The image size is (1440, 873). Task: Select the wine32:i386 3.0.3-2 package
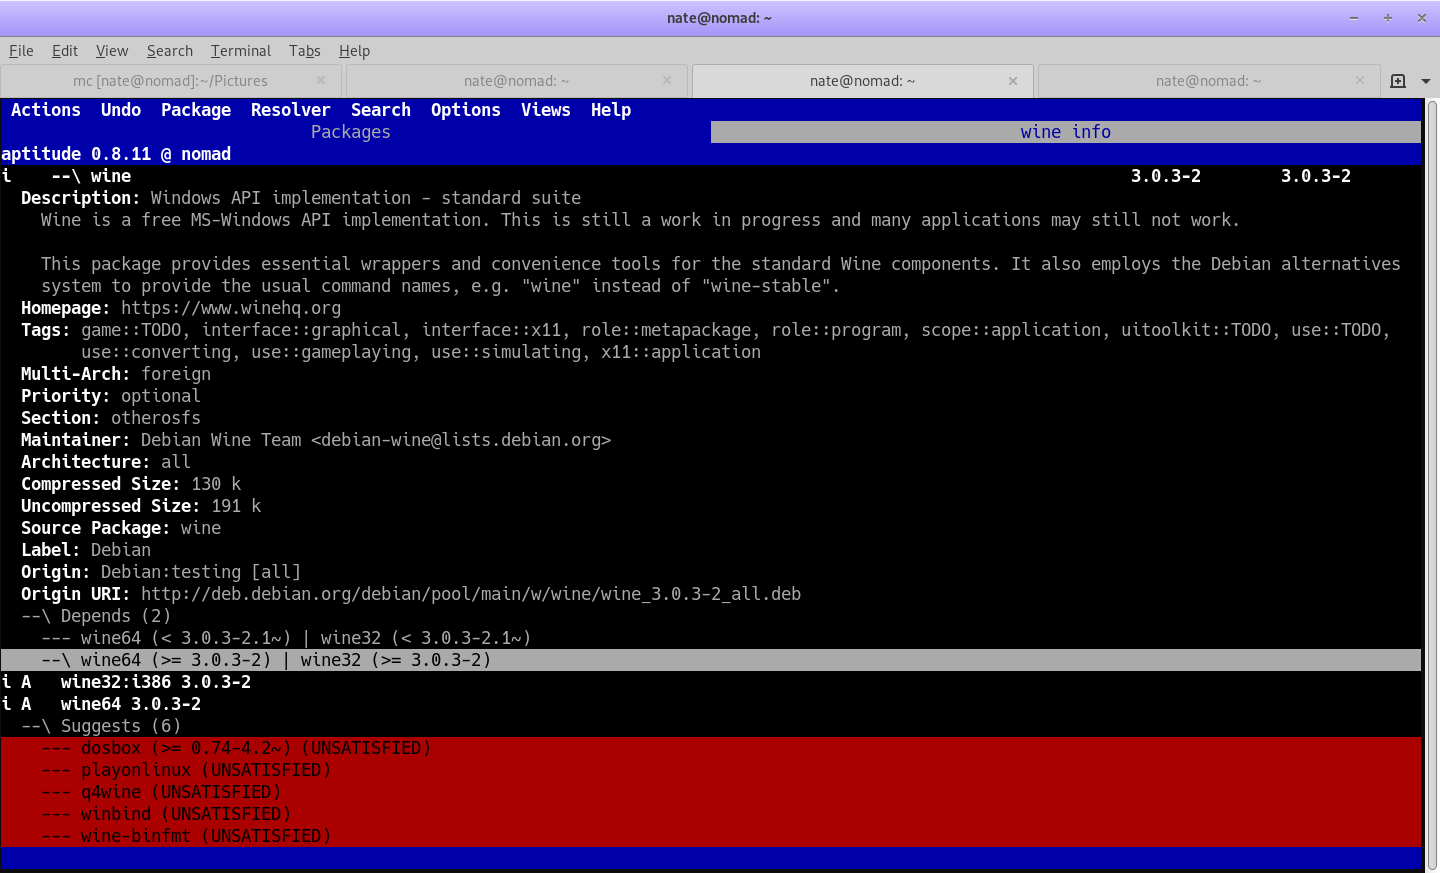155,682
